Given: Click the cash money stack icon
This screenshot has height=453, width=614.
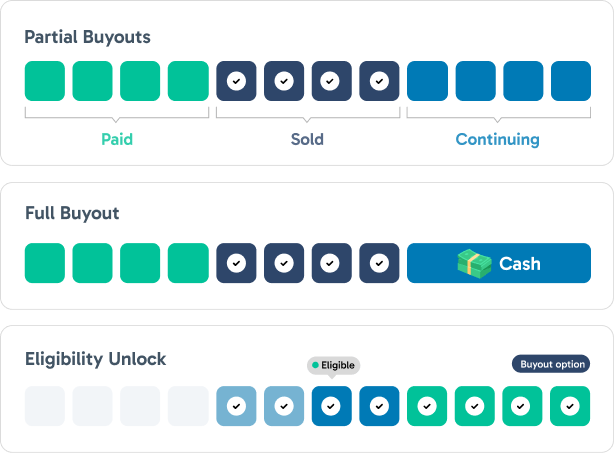Looking at the screenshot, I should 475,264.
